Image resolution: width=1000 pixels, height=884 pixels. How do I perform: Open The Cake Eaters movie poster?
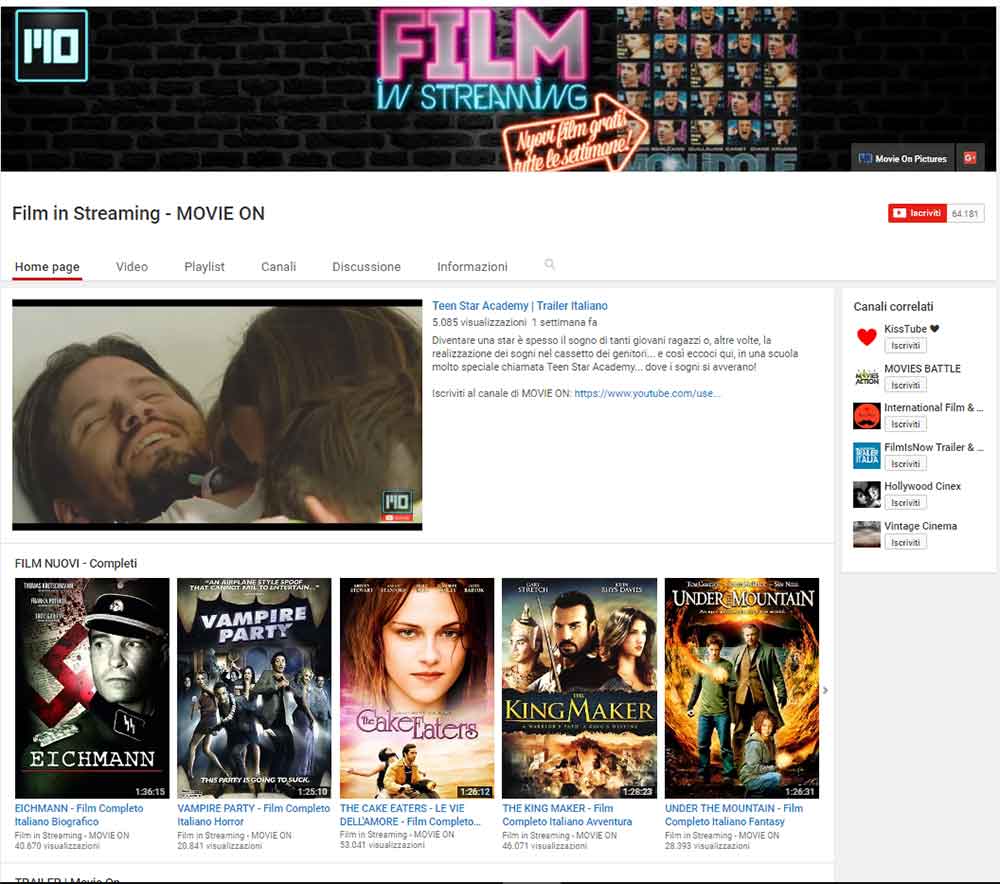(x=417, y=688)
